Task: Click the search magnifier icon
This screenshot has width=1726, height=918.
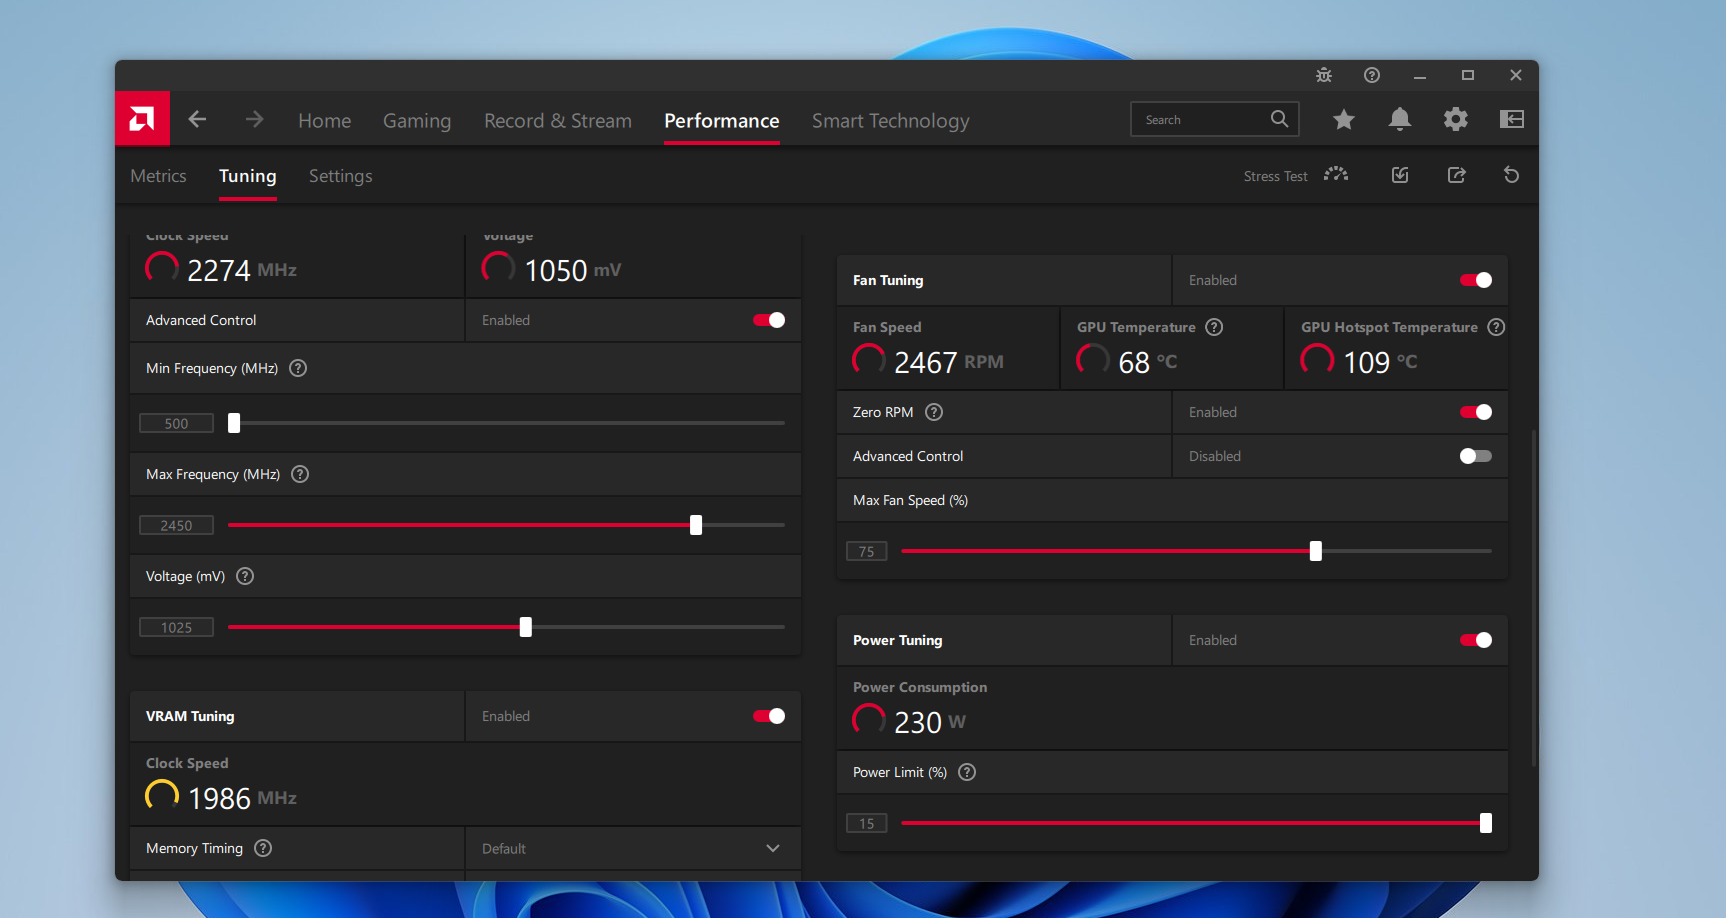Action: (x=1279, y=119)
